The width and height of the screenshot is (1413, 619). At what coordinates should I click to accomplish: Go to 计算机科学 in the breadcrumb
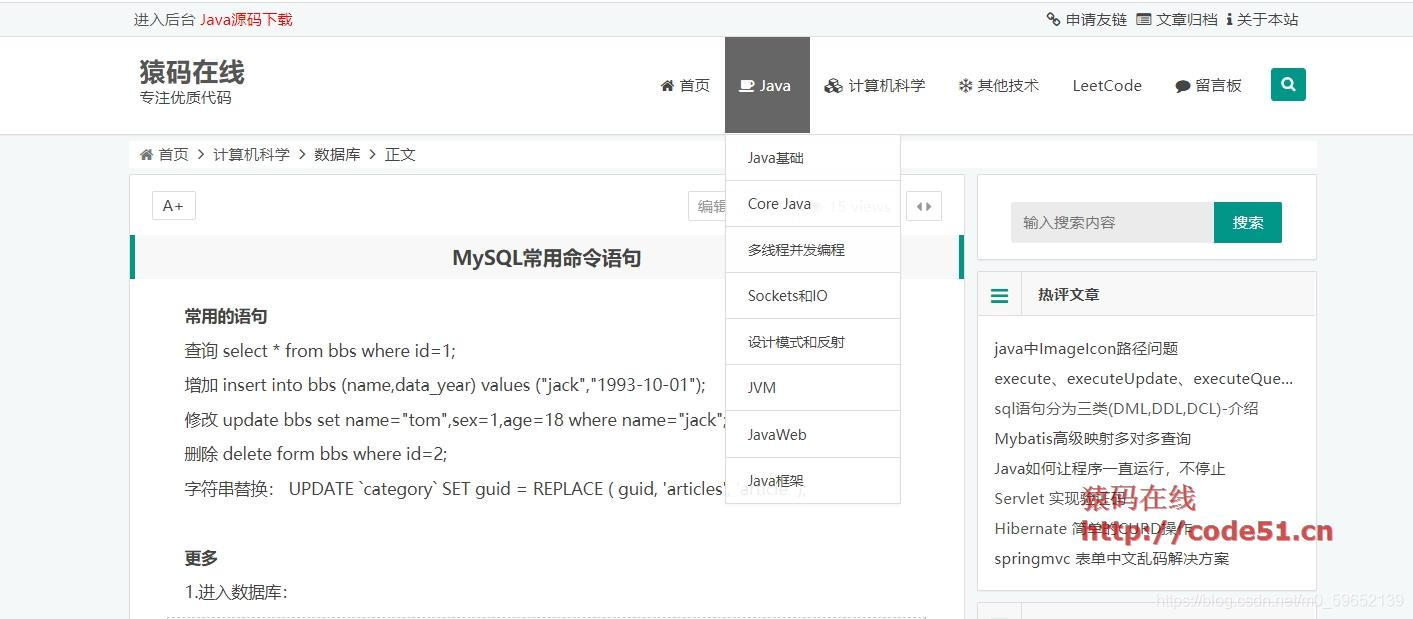(251, 154)
